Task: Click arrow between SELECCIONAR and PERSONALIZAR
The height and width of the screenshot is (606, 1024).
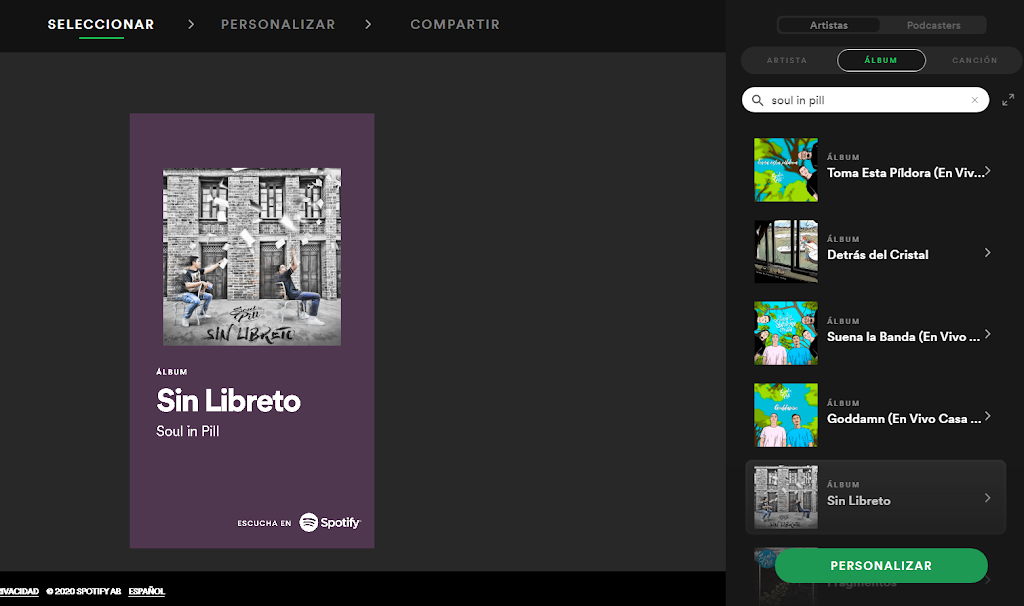Action: point(191,25)
